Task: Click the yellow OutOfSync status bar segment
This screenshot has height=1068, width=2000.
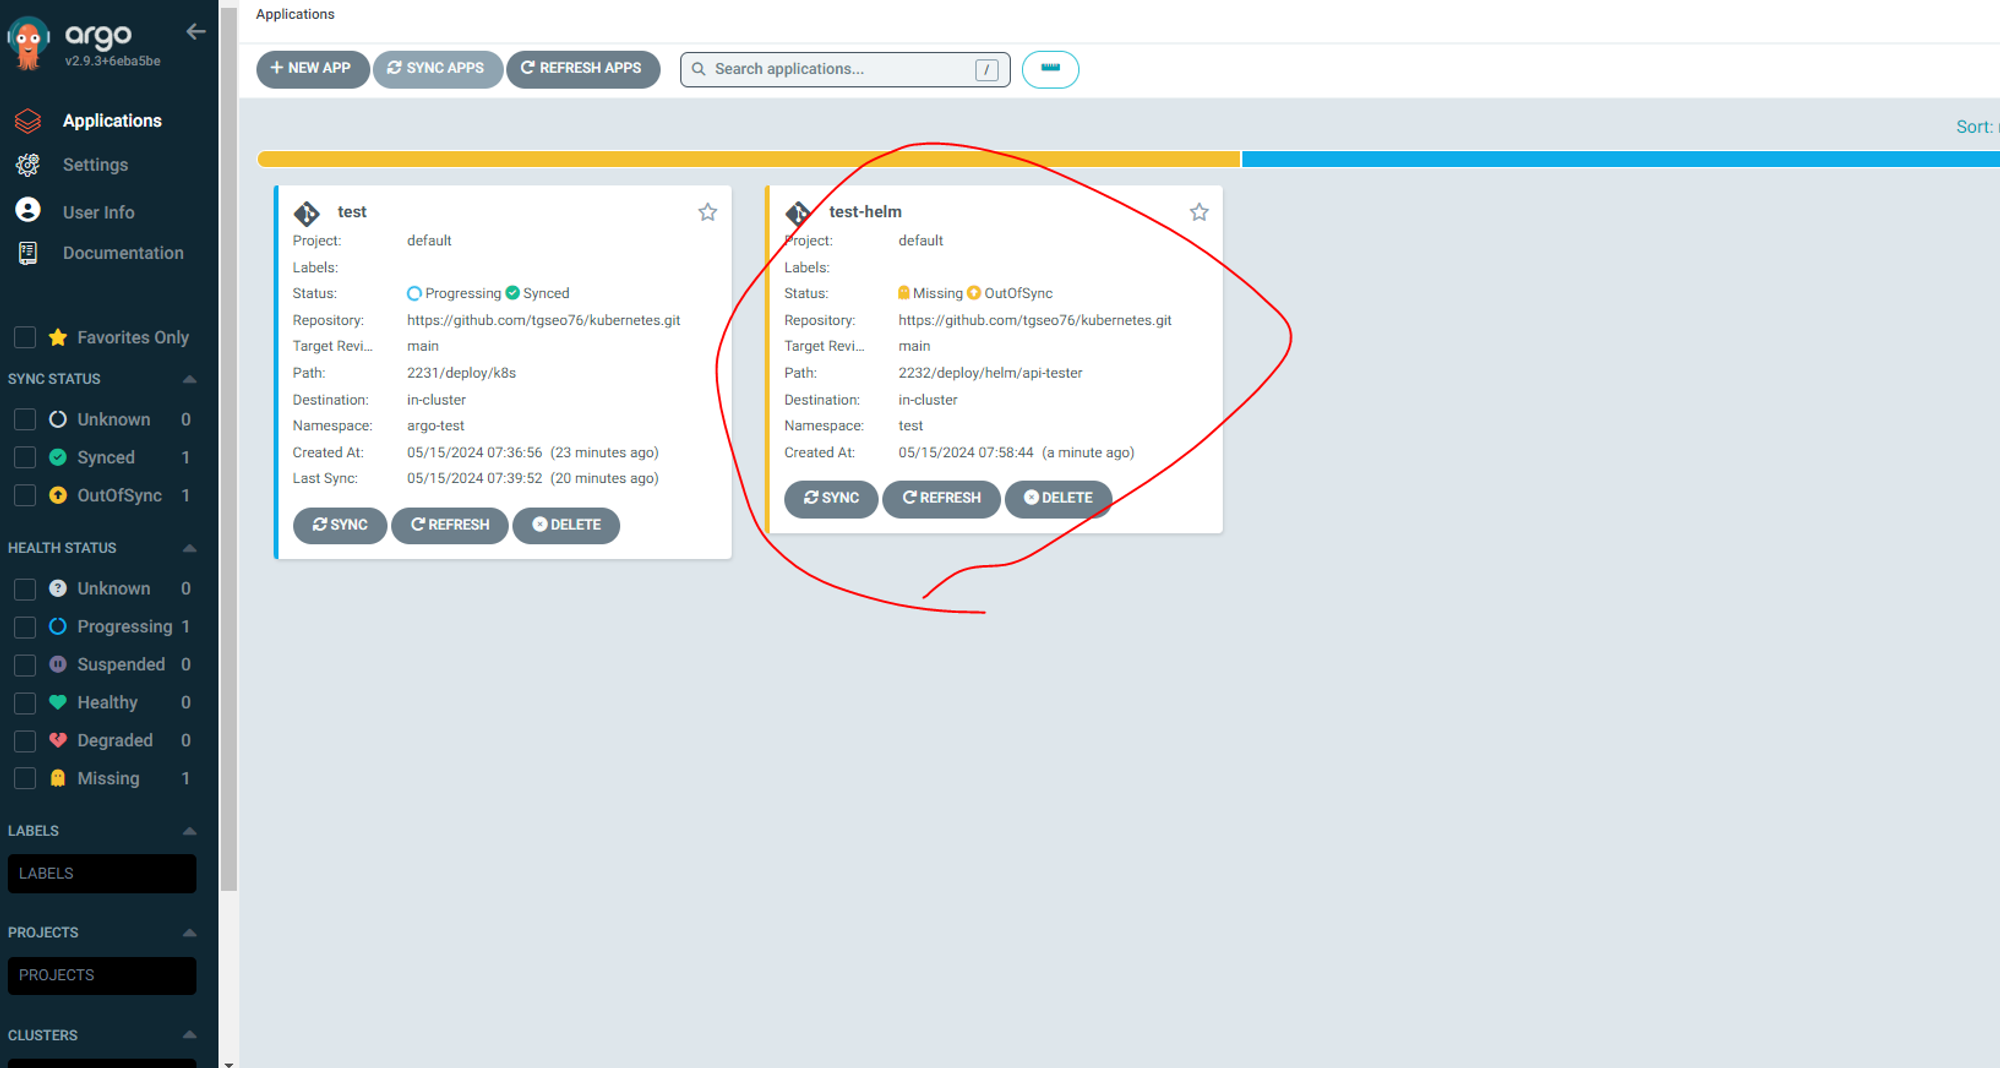Action: [749, 159]
